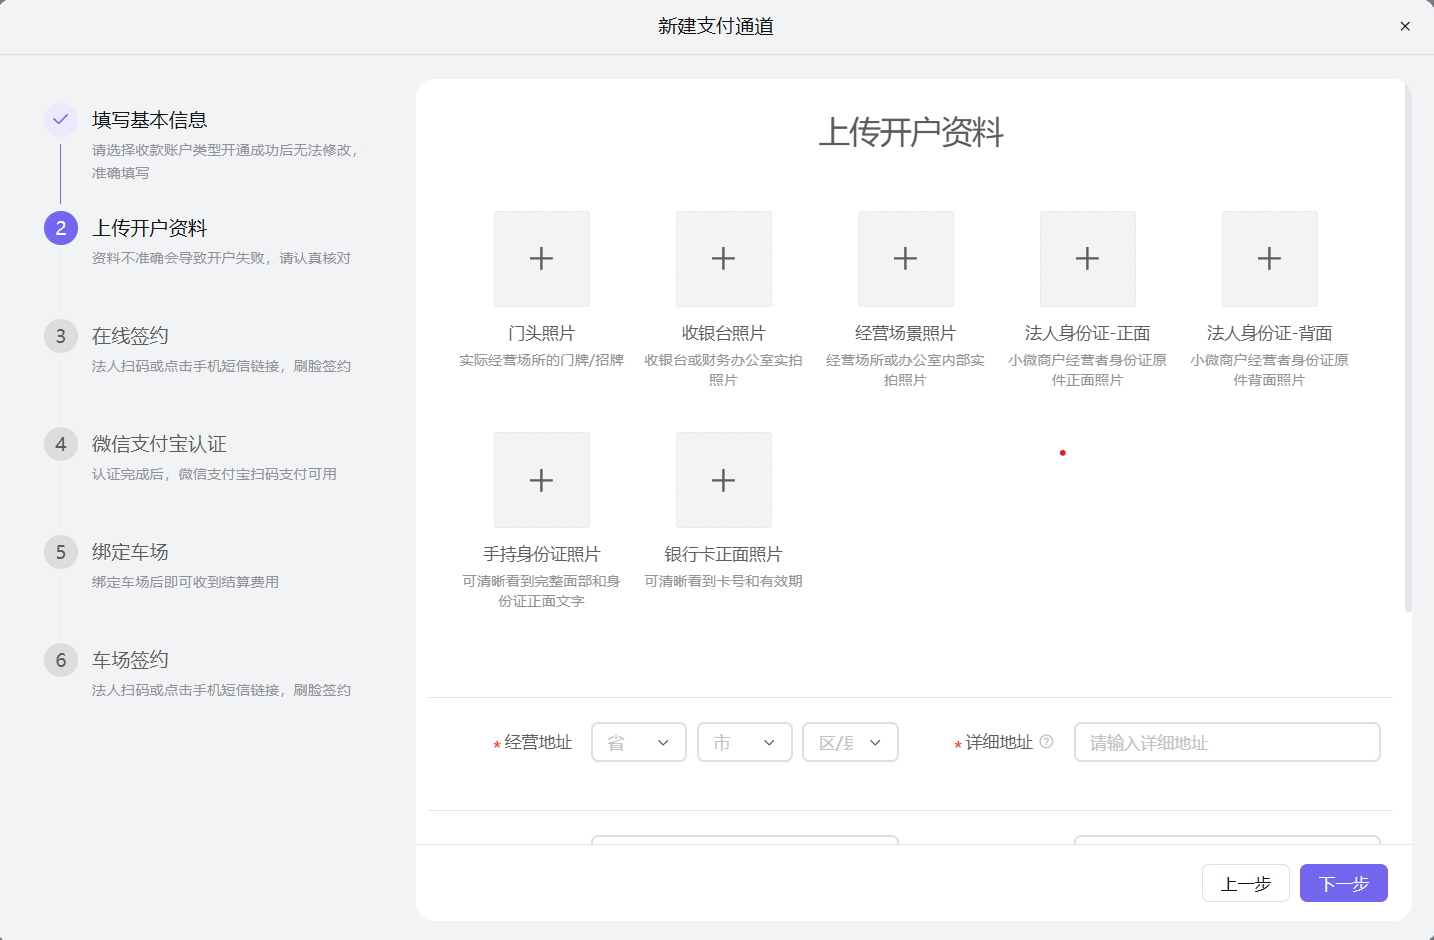Screen dimensions: 1434x940
Task: Select the completed 填写基本信息 checkmark step
Action: click(60, 119)
